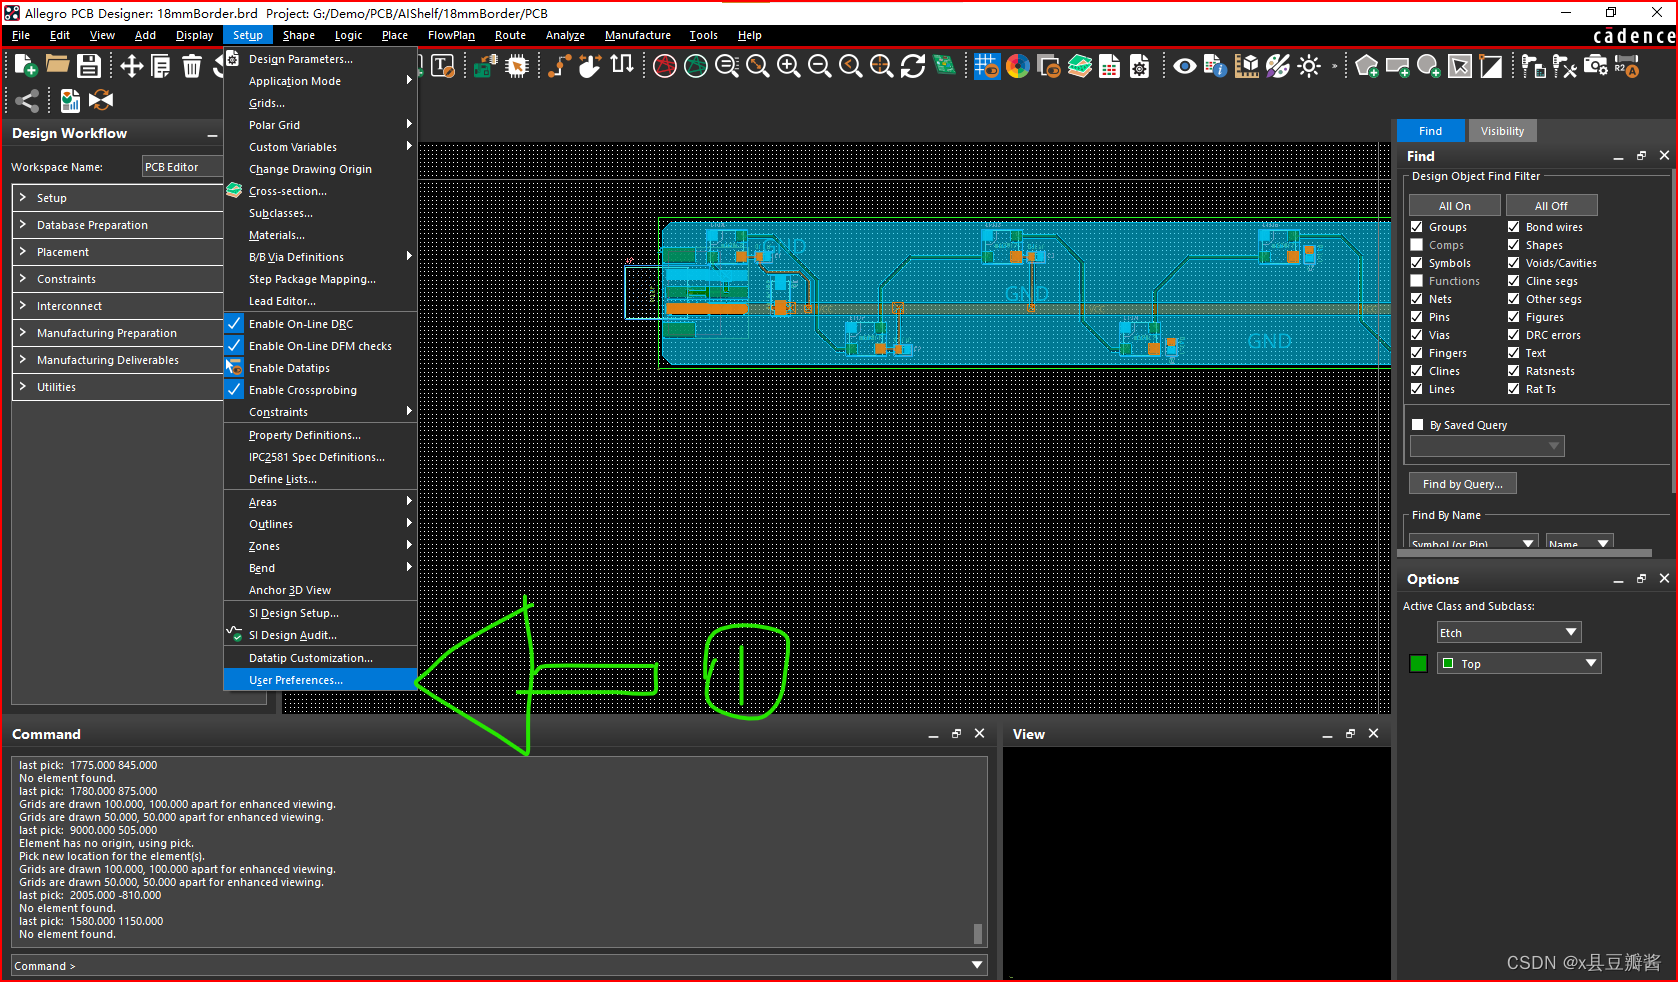1678x982 pixels.
Task: Open the Manufacture menu
Action: coord(638,35)
